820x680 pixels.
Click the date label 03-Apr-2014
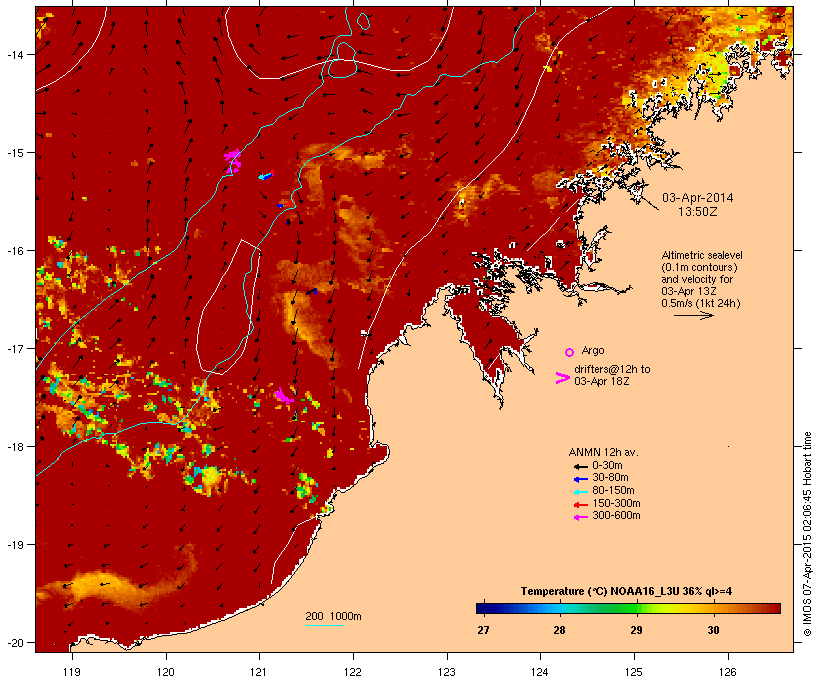point(698,198)
